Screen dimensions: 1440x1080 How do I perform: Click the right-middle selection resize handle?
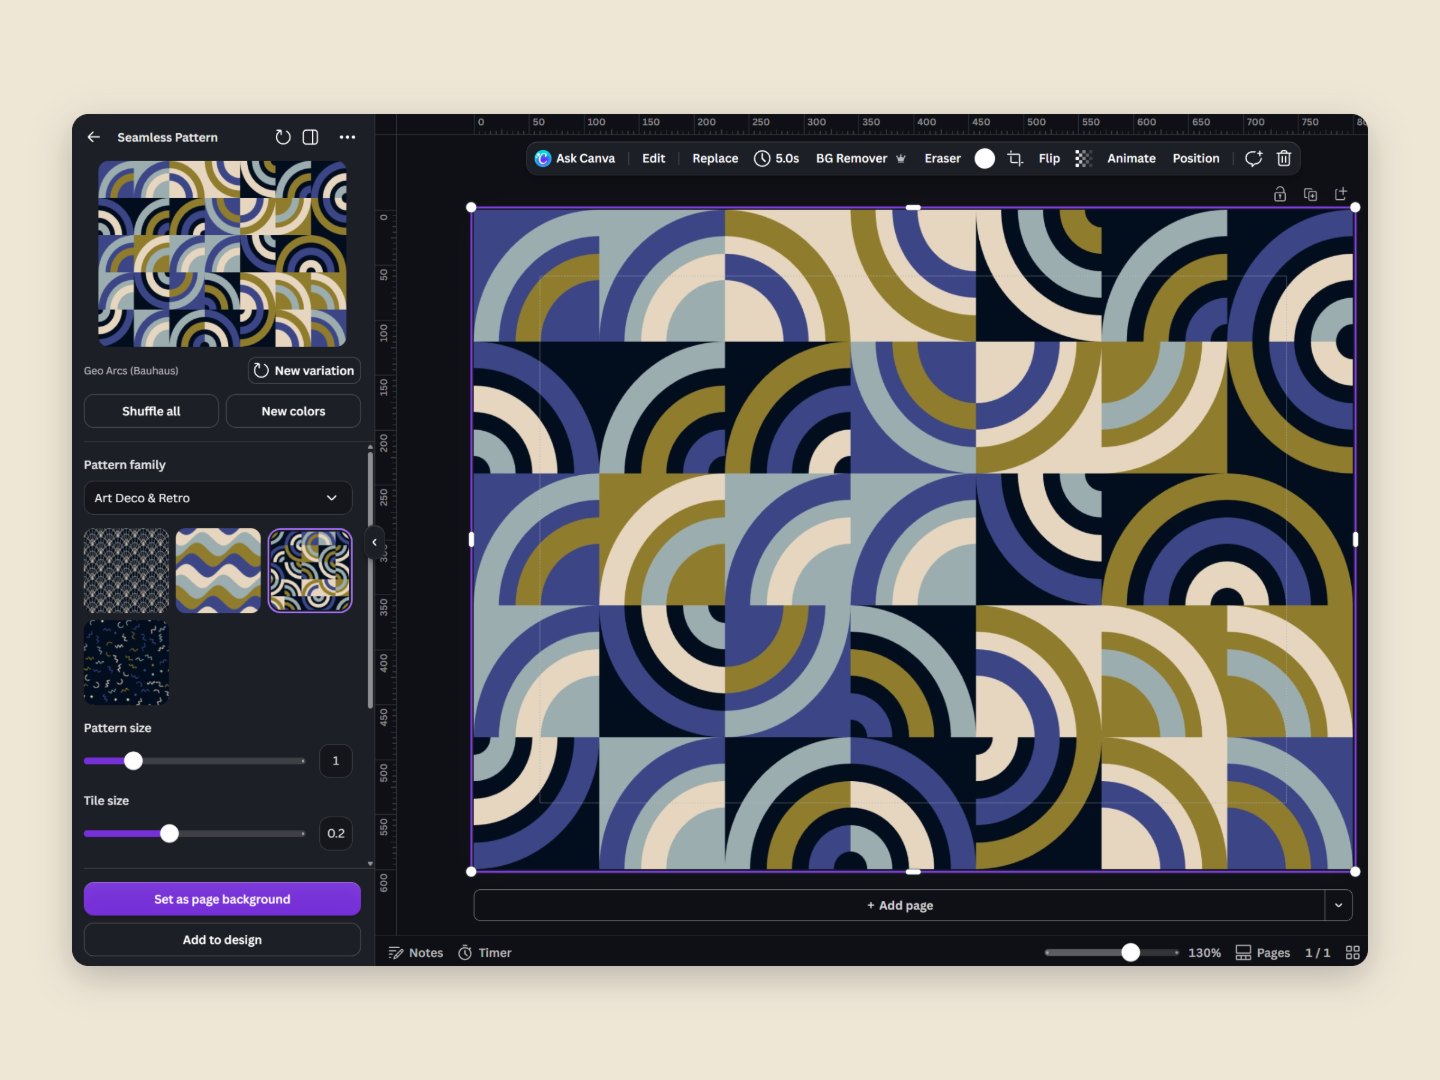[1355, 540]
